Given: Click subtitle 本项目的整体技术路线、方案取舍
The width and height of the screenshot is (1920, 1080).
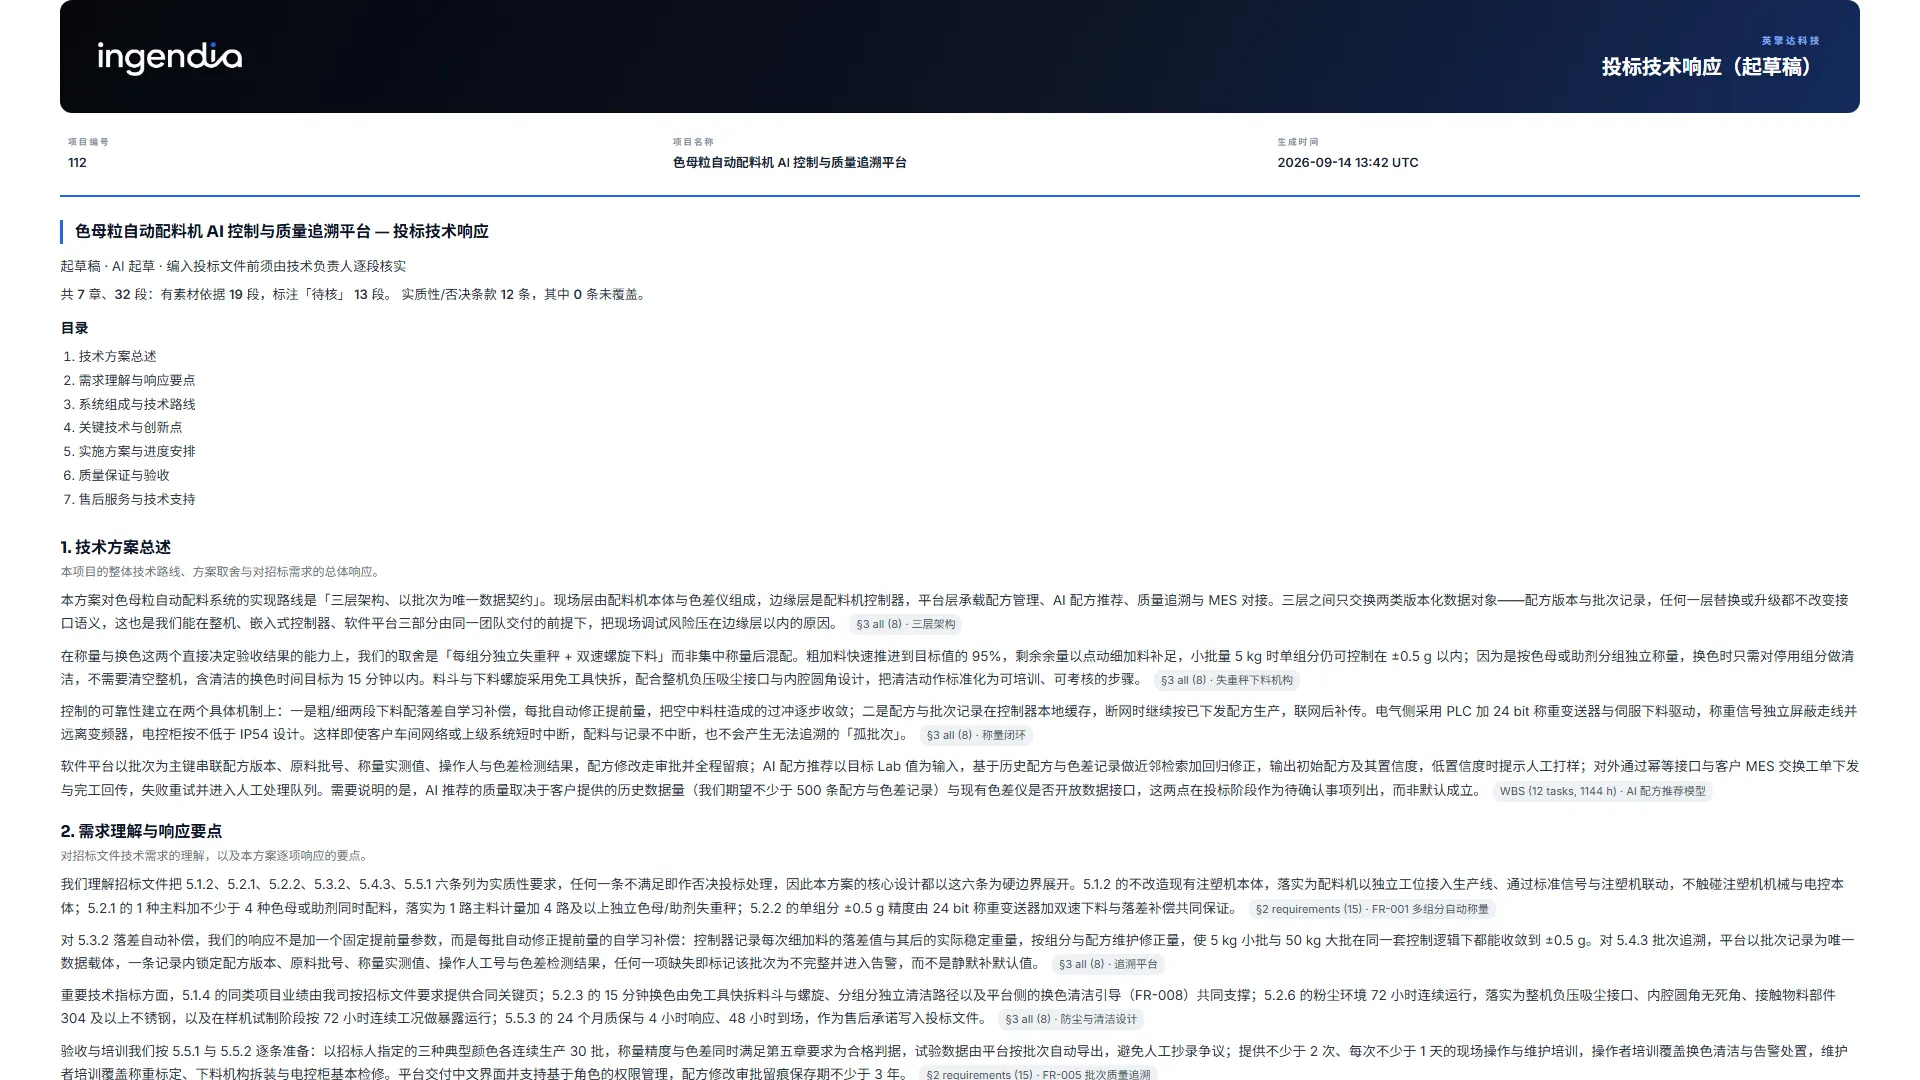Looking at the screenshot, I should pyautogui.click(x=220, y=572).
